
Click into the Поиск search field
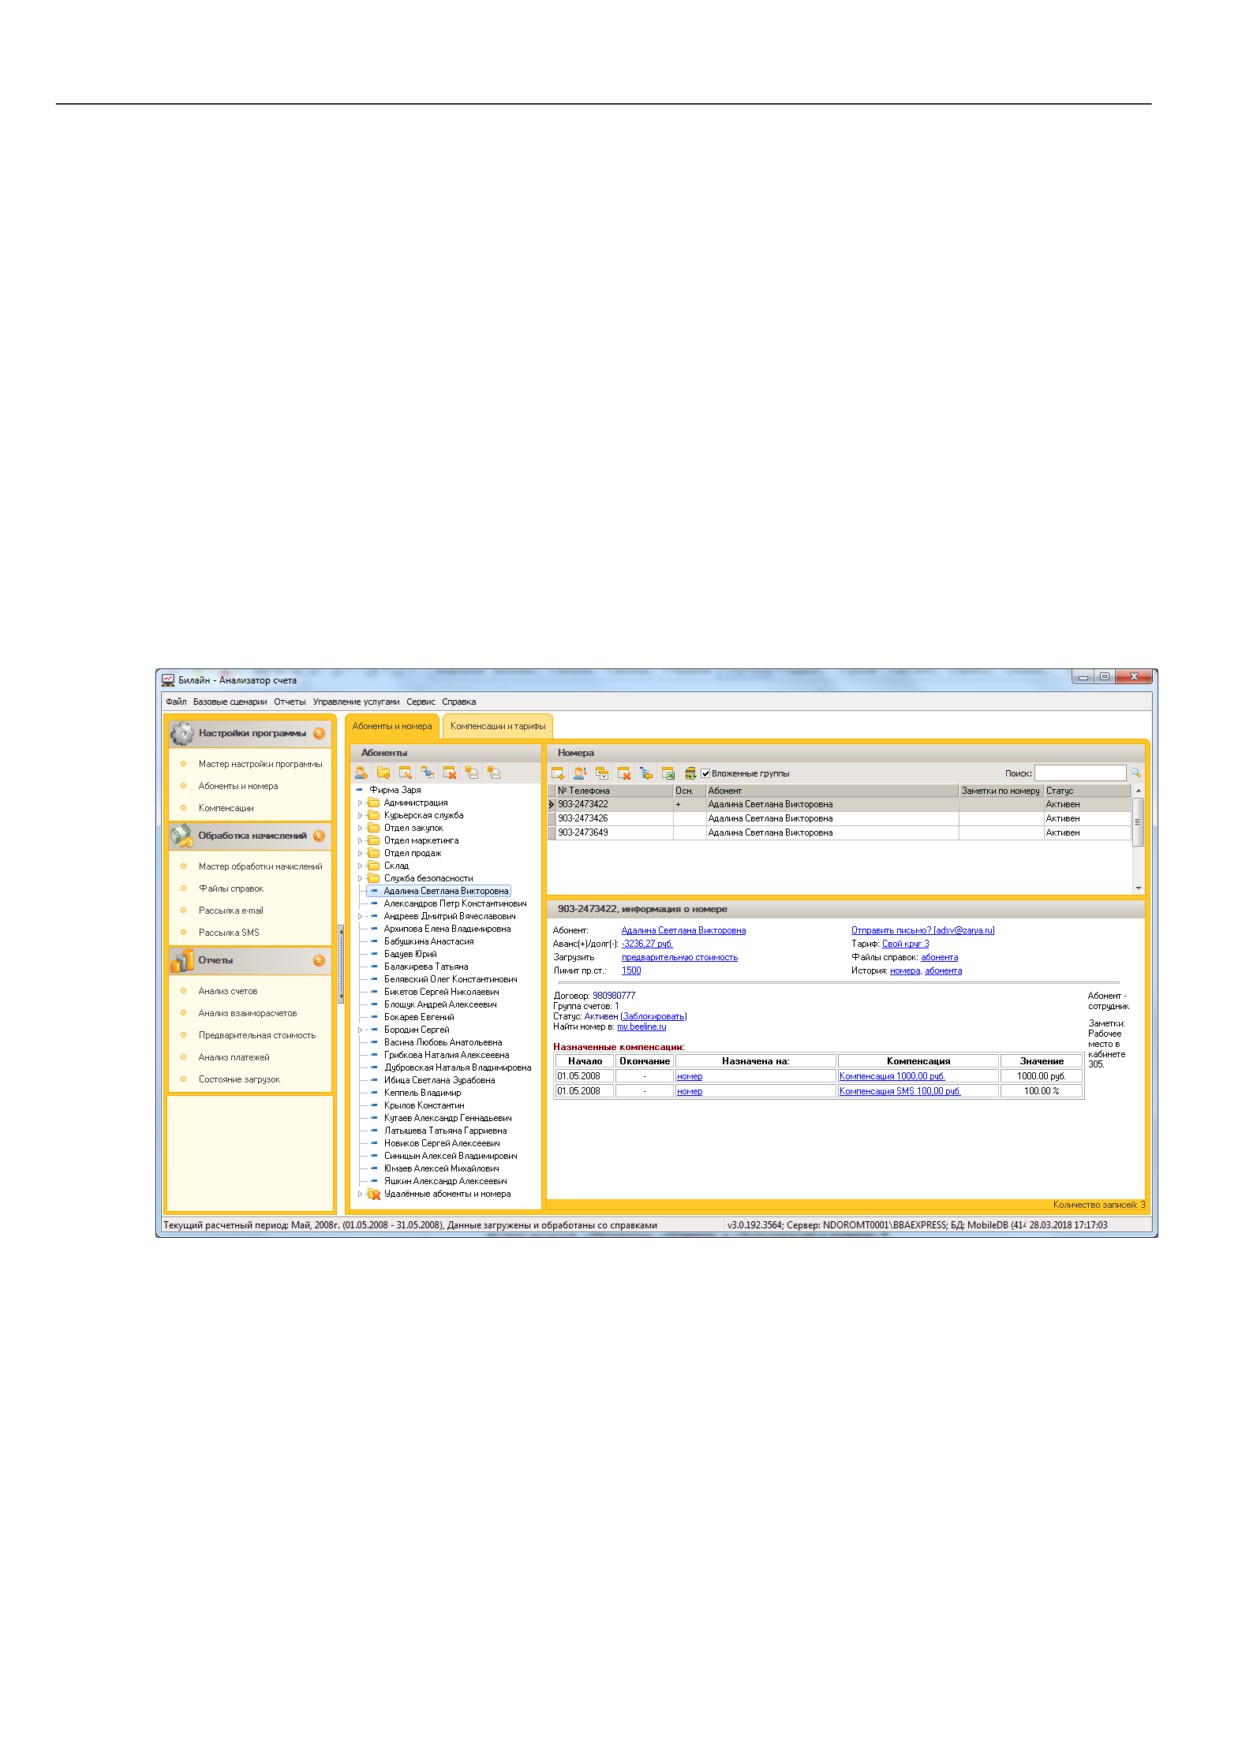tap(1080, 774)
